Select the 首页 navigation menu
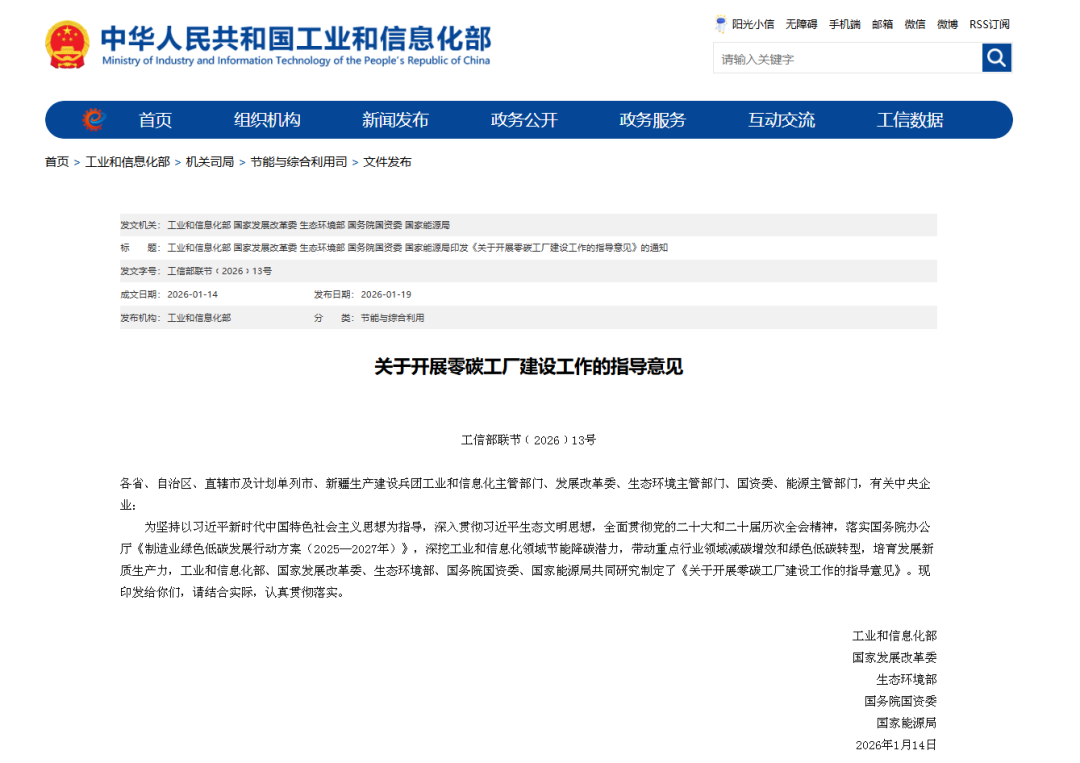The image size is (1080, 763). click(157, 119)
